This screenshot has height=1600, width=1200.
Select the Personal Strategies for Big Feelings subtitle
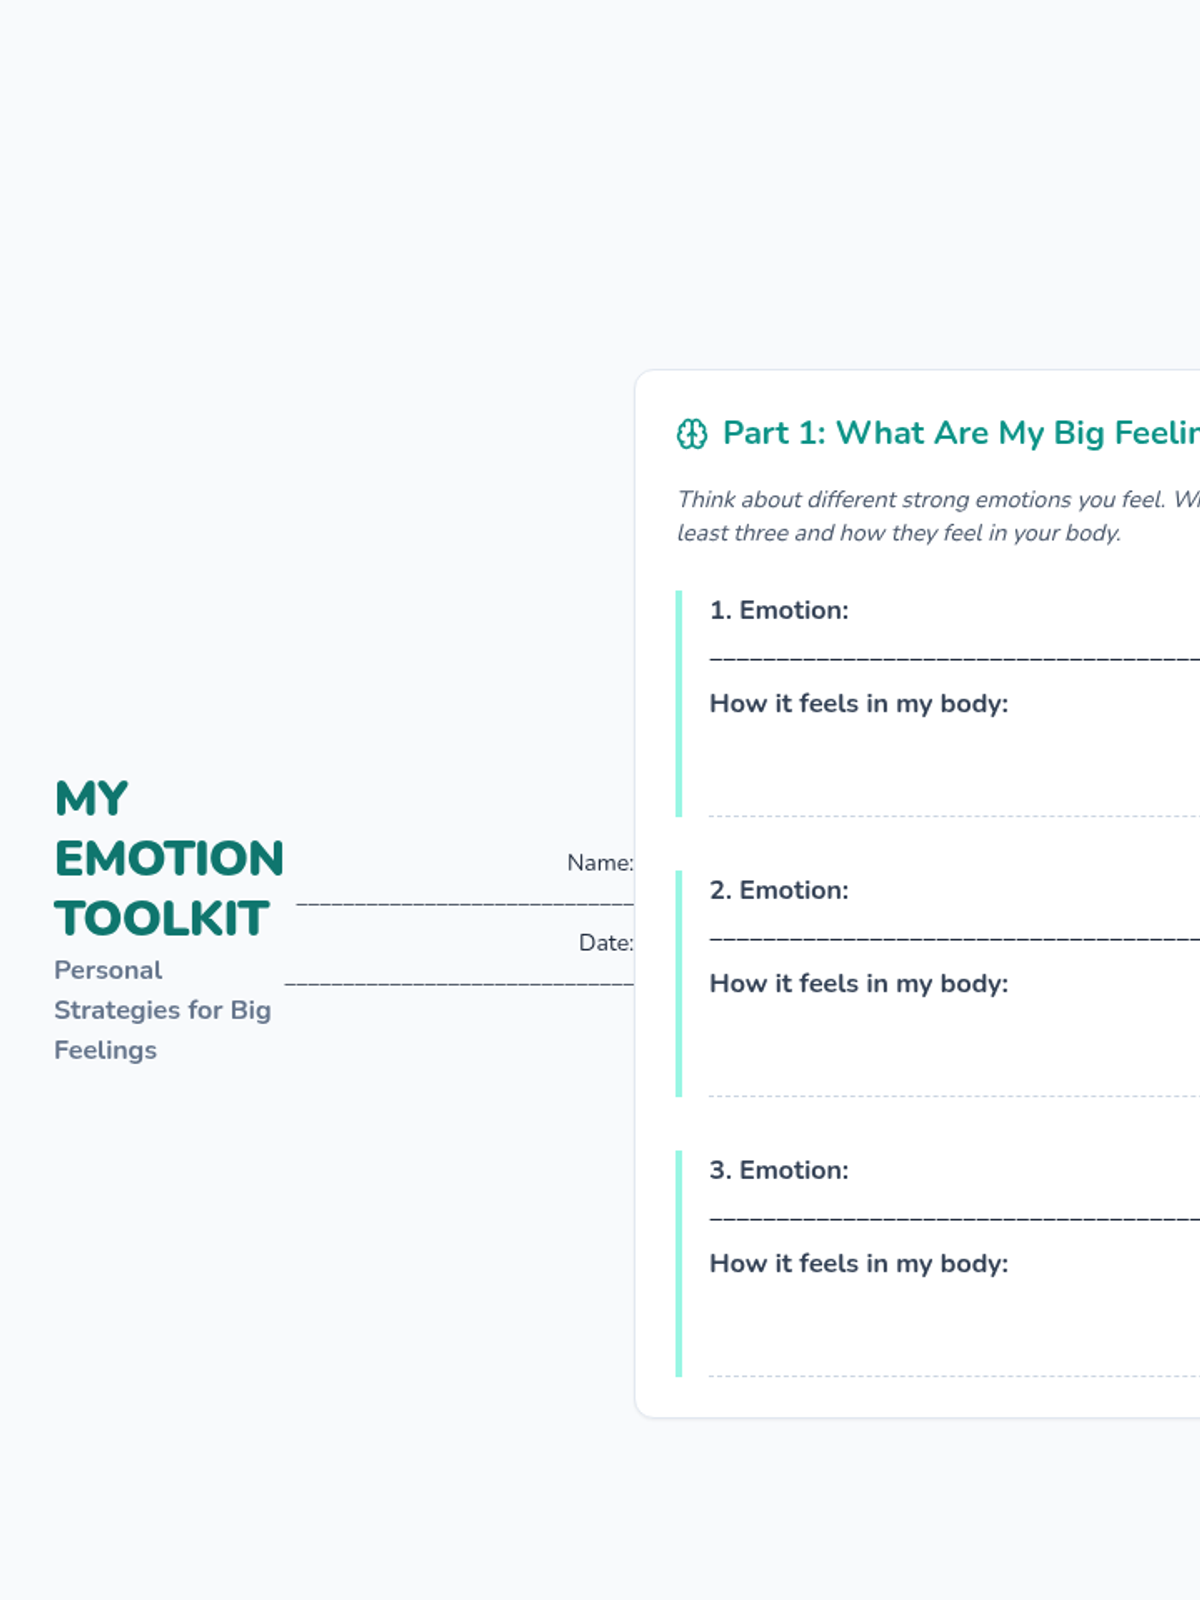point(162,1010)
